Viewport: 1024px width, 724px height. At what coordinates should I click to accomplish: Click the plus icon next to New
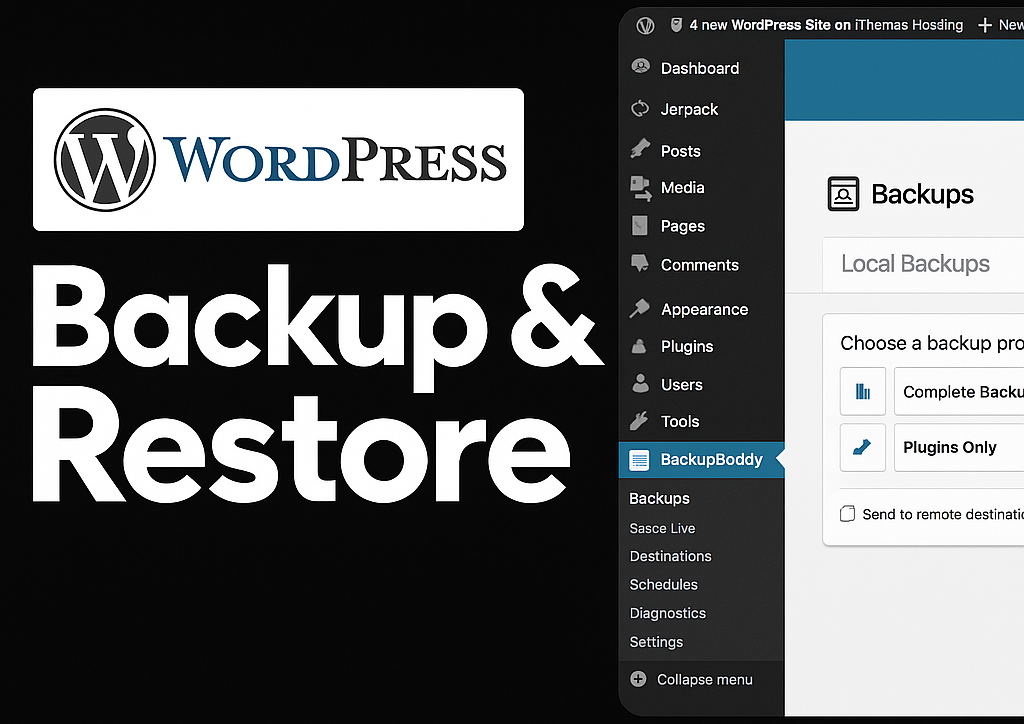point(985,25)
